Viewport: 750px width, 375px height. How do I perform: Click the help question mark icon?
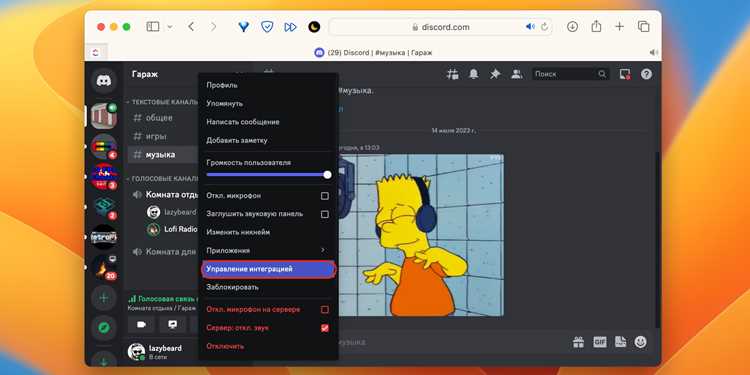tap(646, 74)
